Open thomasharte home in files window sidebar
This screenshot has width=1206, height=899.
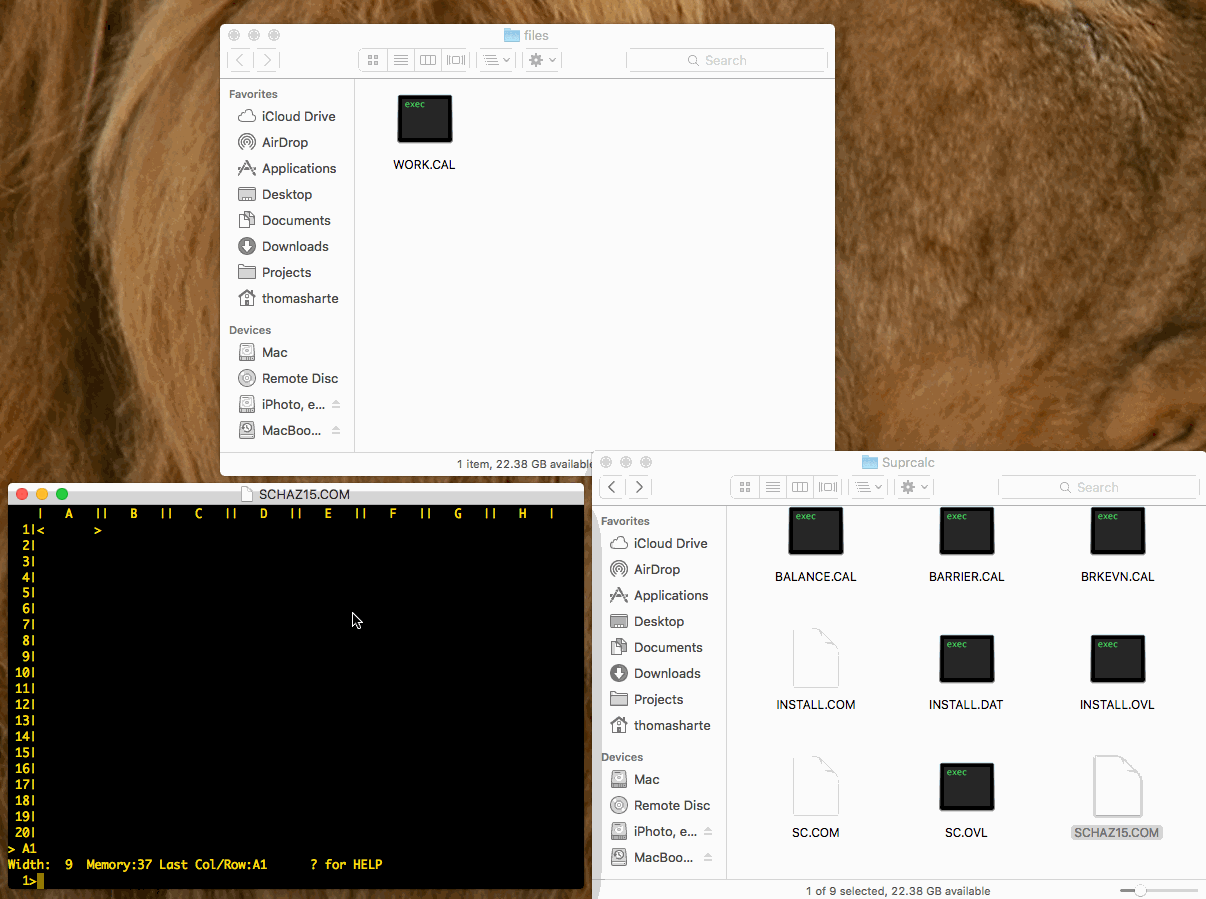[x=287, y=298]
